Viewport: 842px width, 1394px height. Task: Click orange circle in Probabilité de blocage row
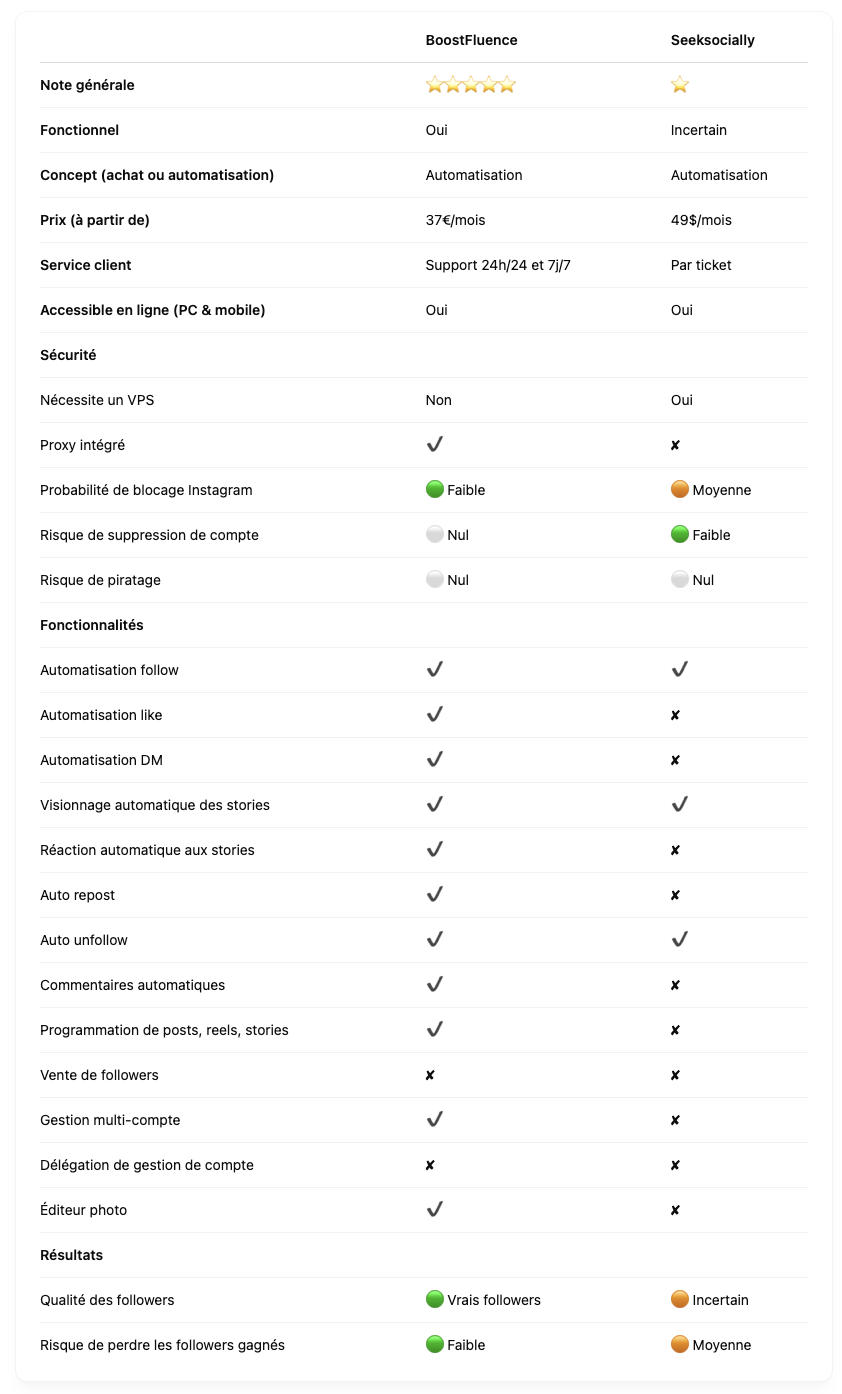680,490
